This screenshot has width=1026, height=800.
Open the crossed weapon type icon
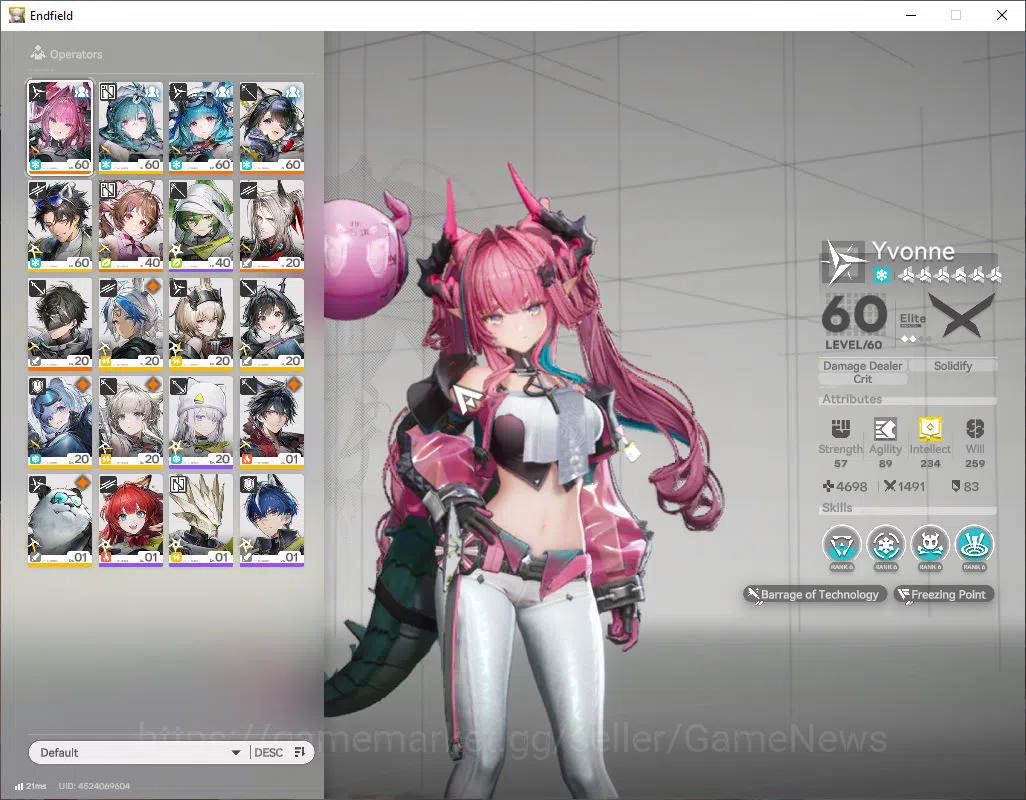962,316
